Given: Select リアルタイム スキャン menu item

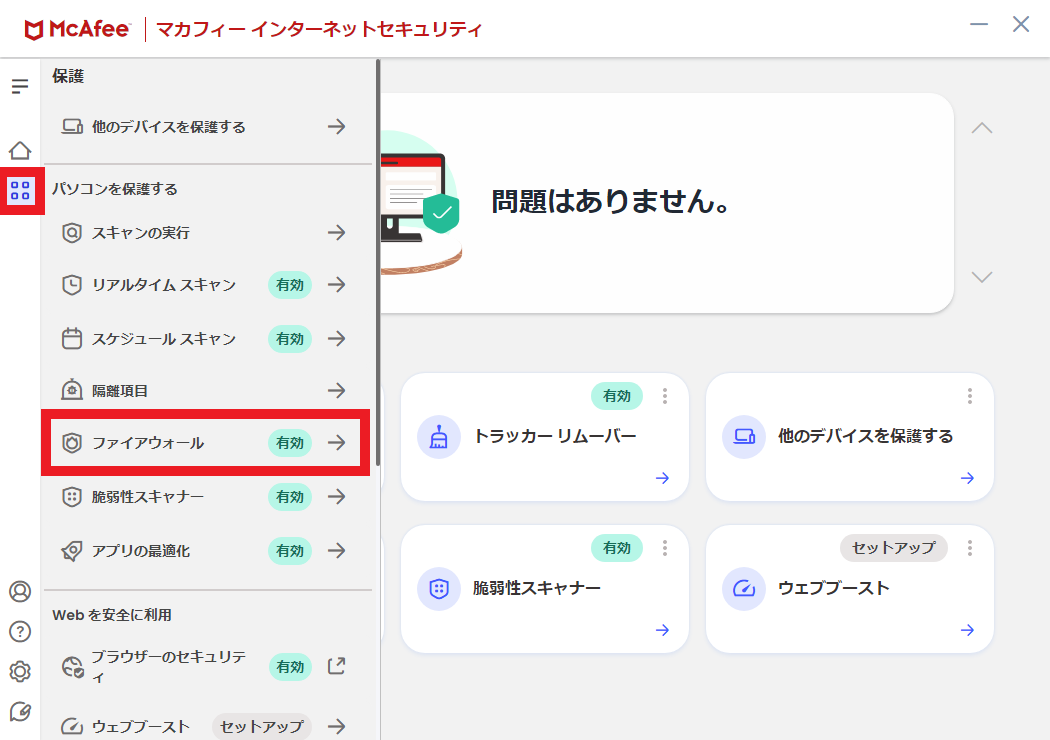Looking at the screenshot, I should [x=206, y=285].
